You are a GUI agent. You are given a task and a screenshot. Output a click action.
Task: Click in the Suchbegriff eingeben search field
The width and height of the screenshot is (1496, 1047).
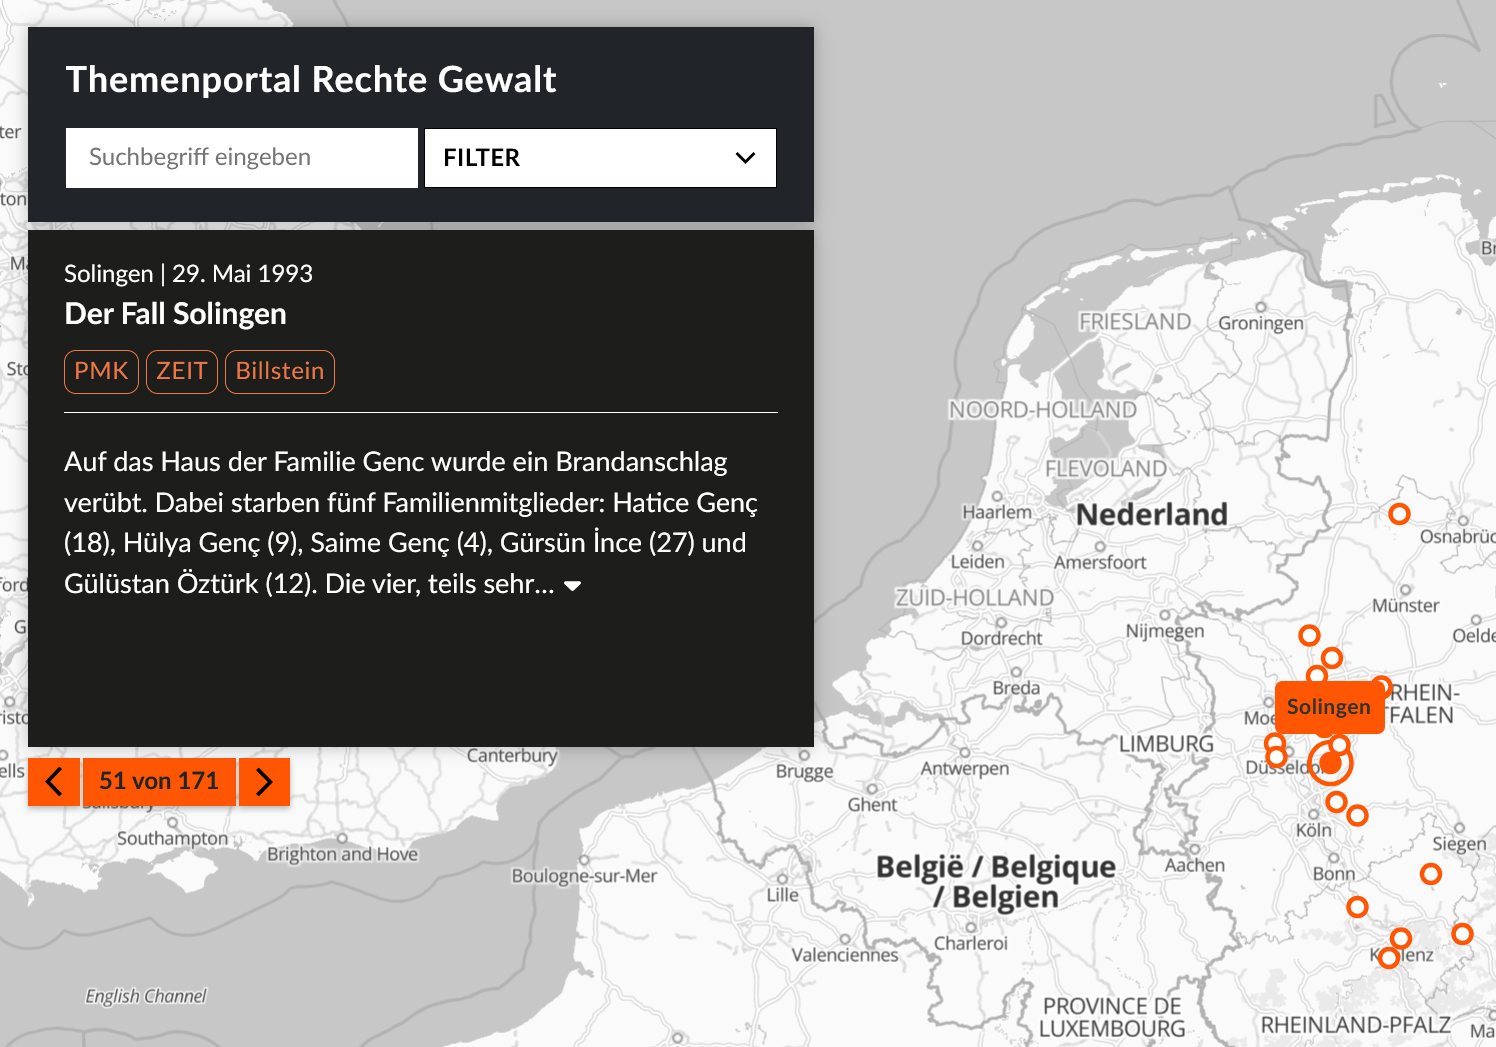point(241,158)
